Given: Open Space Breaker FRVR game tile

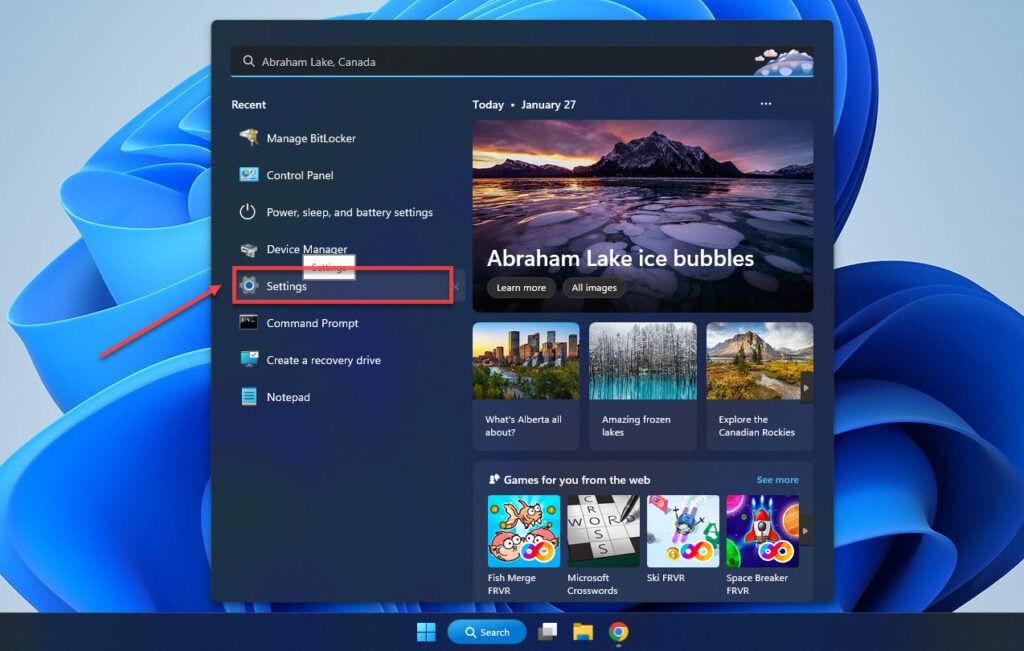Looking at the screenshot, I should (x=762, y=531).
